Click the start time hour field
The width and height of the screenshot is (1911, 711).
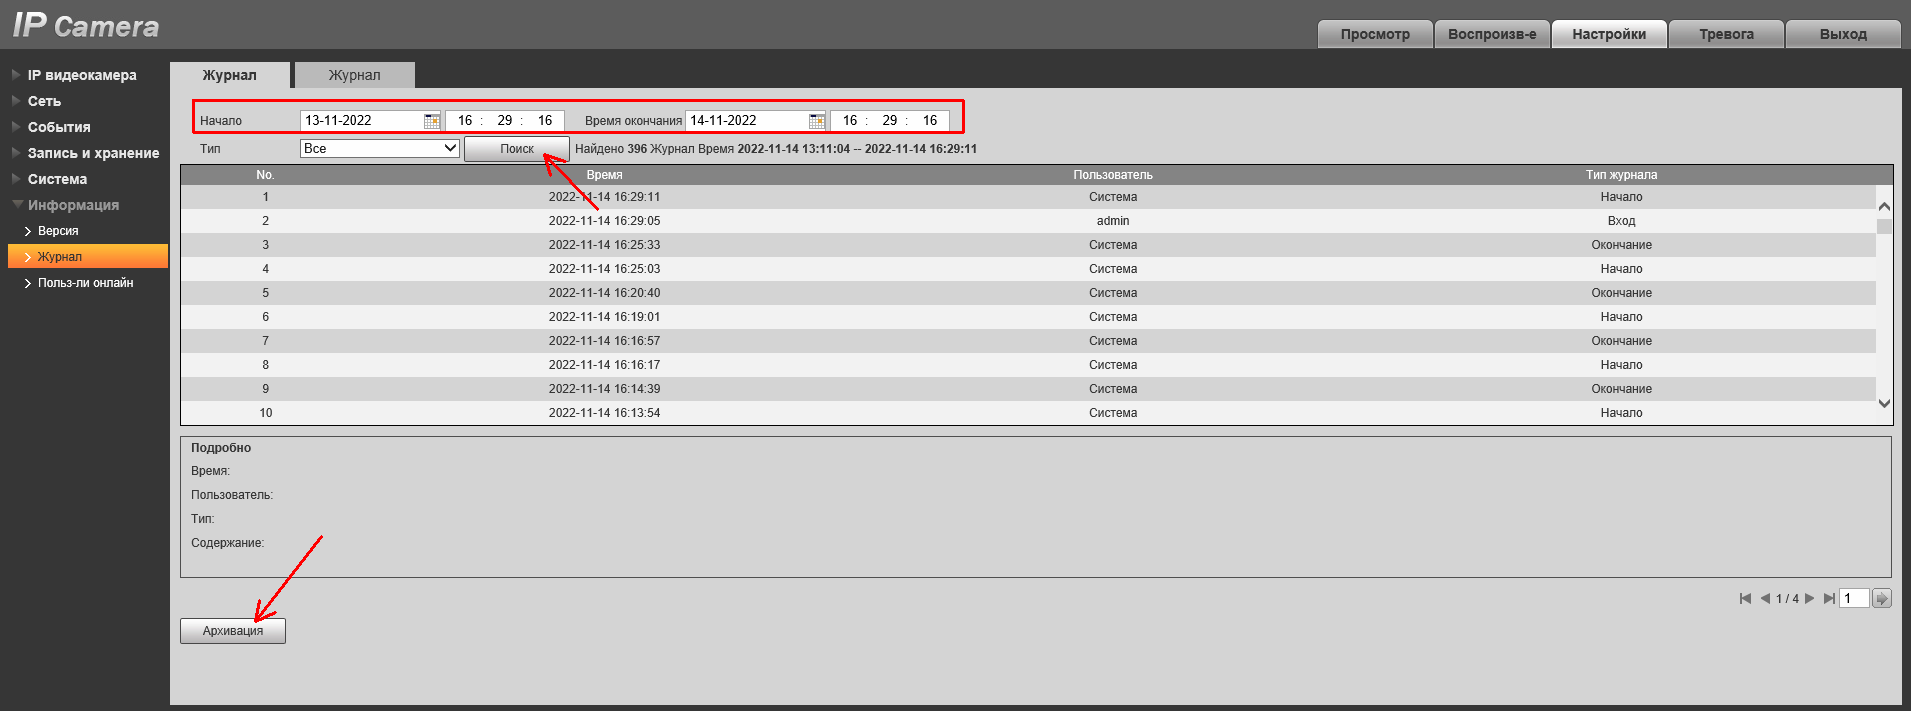click(x=465, y=120)
